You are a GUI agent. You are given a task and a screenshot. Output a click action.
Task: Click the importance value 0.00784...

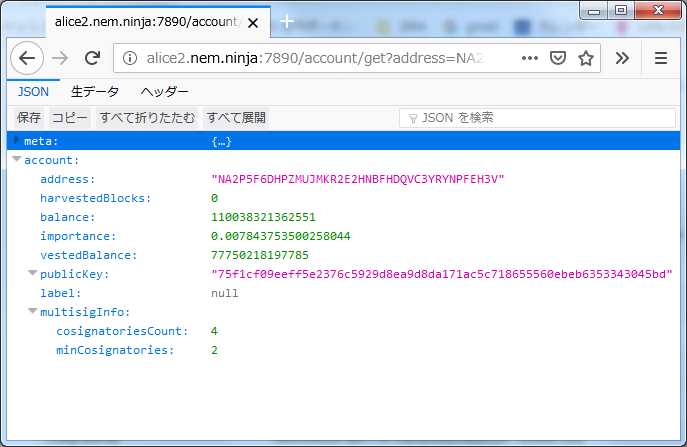[281, 236]
